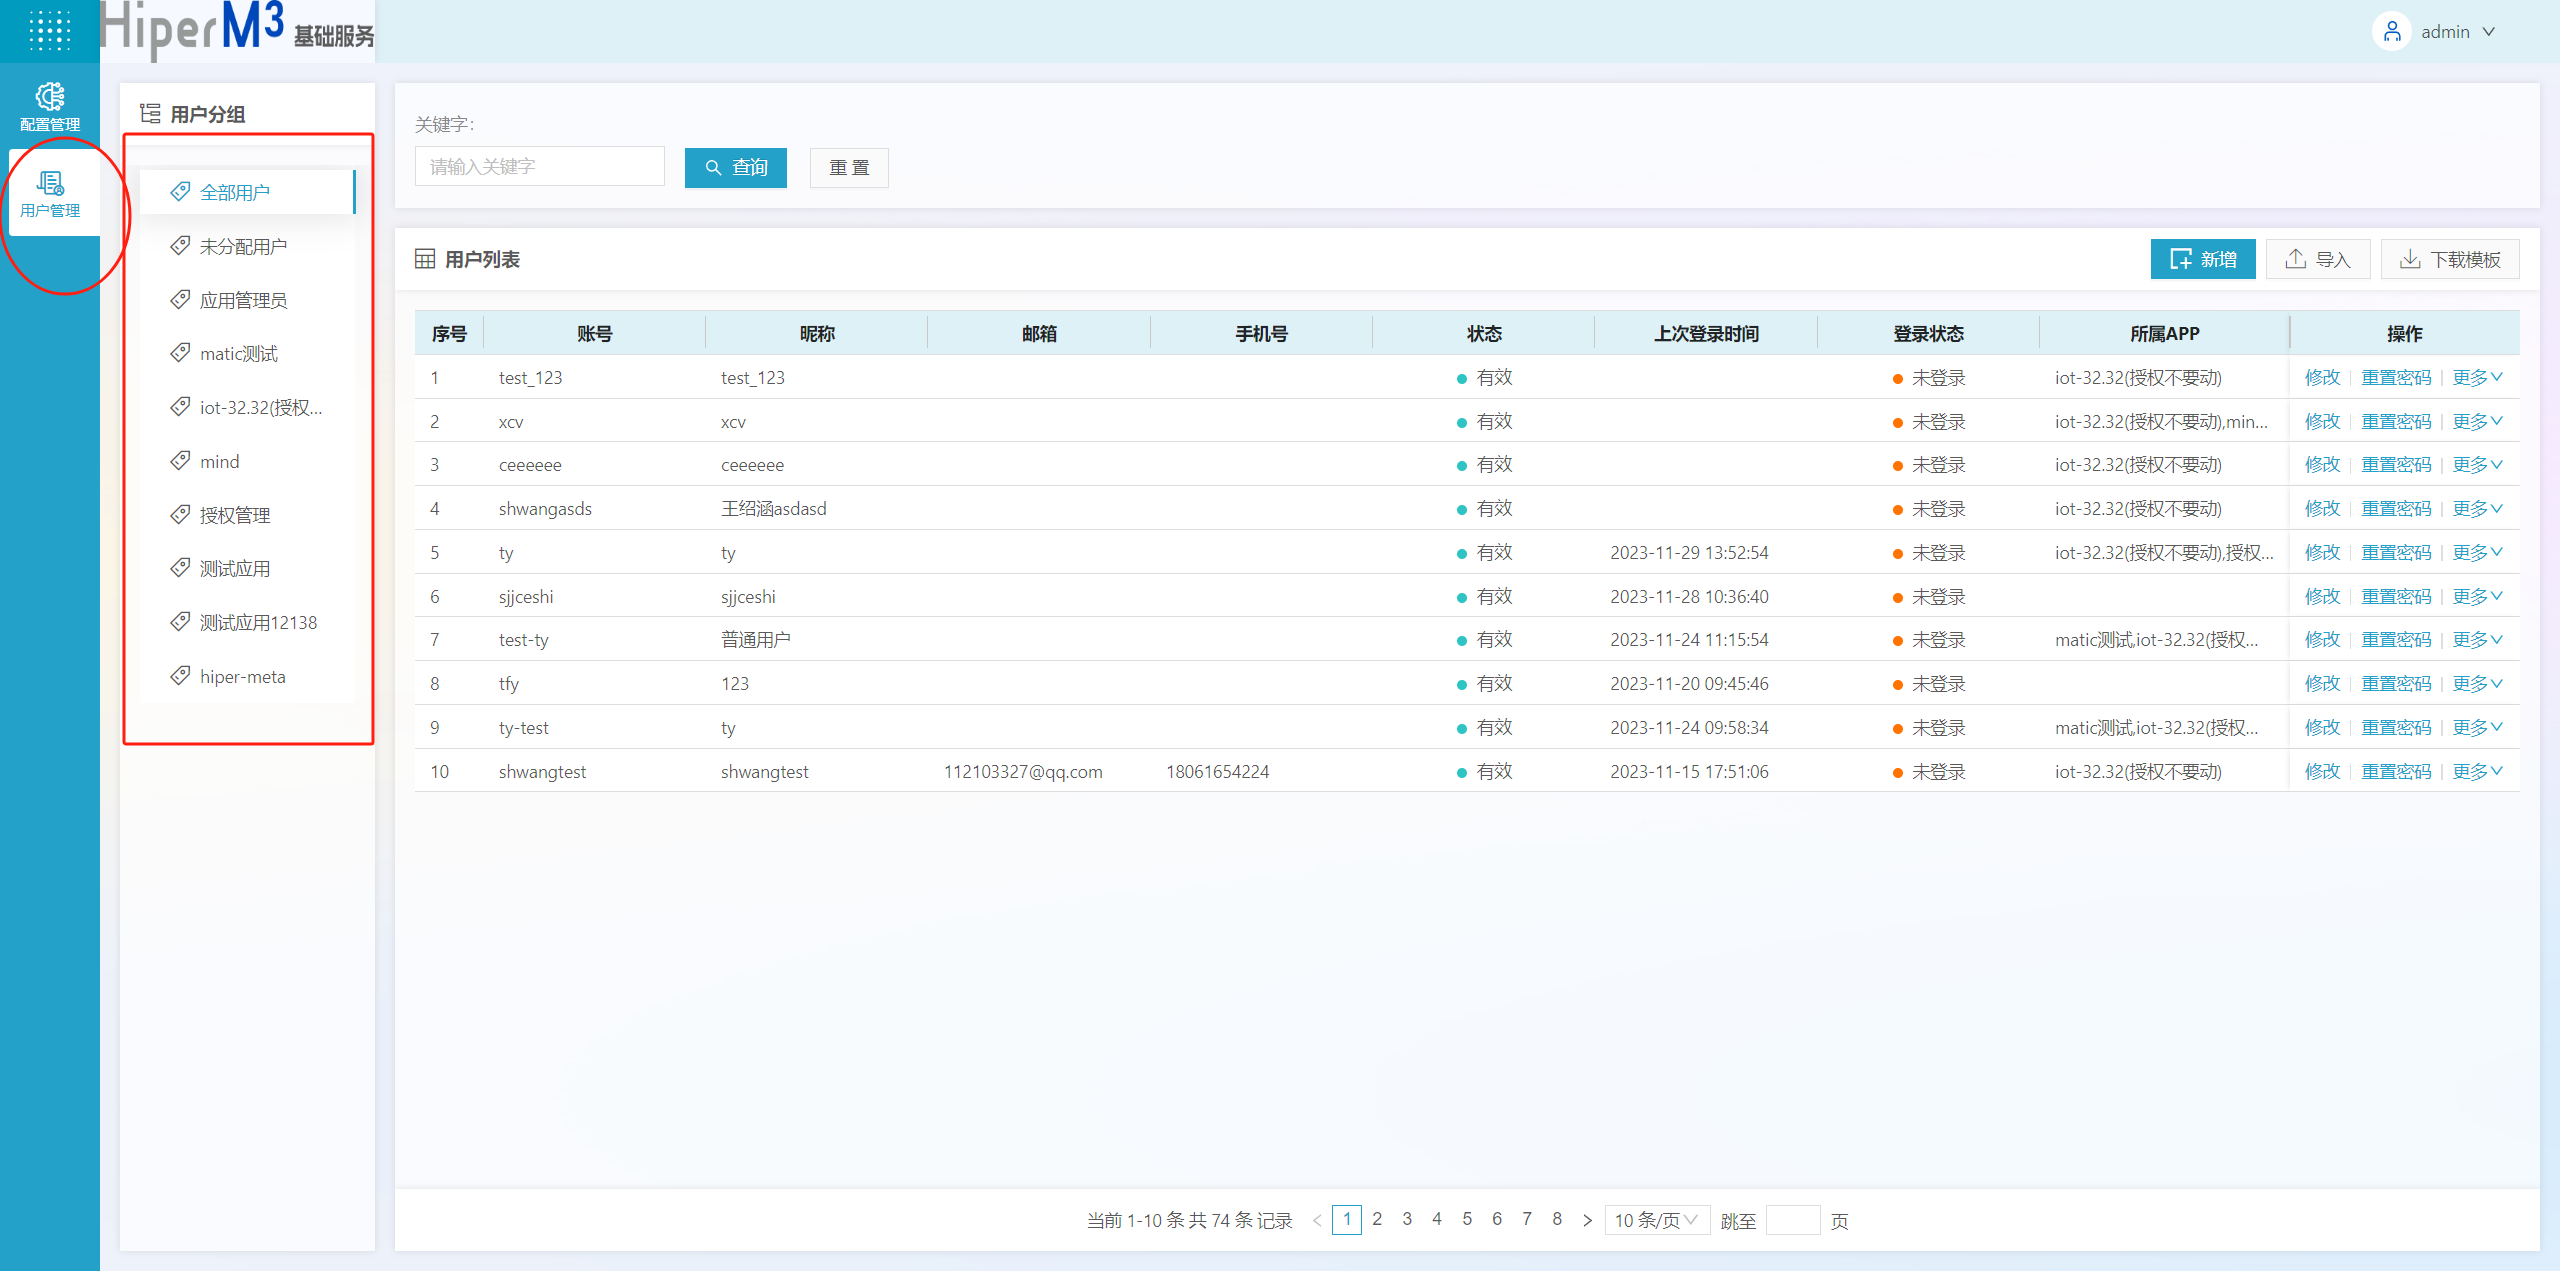This screenshot has width=2560, height=1271.
Task: Expand 更多 dropdown for test_123 row
Action: click(x=2476, y=378)
